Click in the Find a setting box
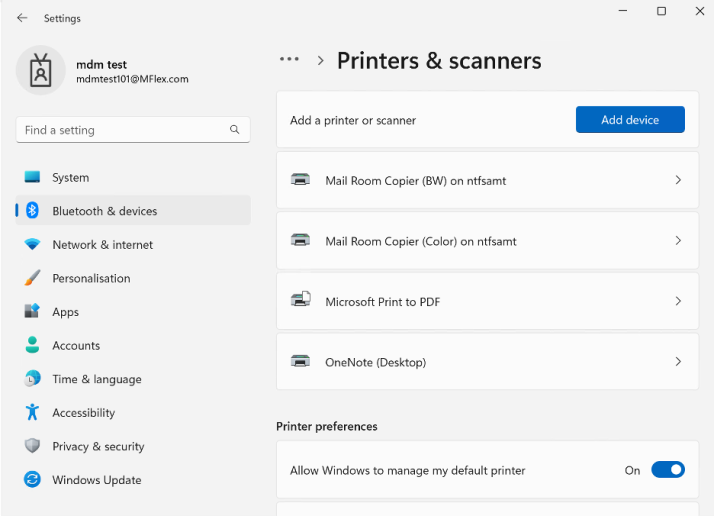The image size is (714, 516). (x=133, y=130)
